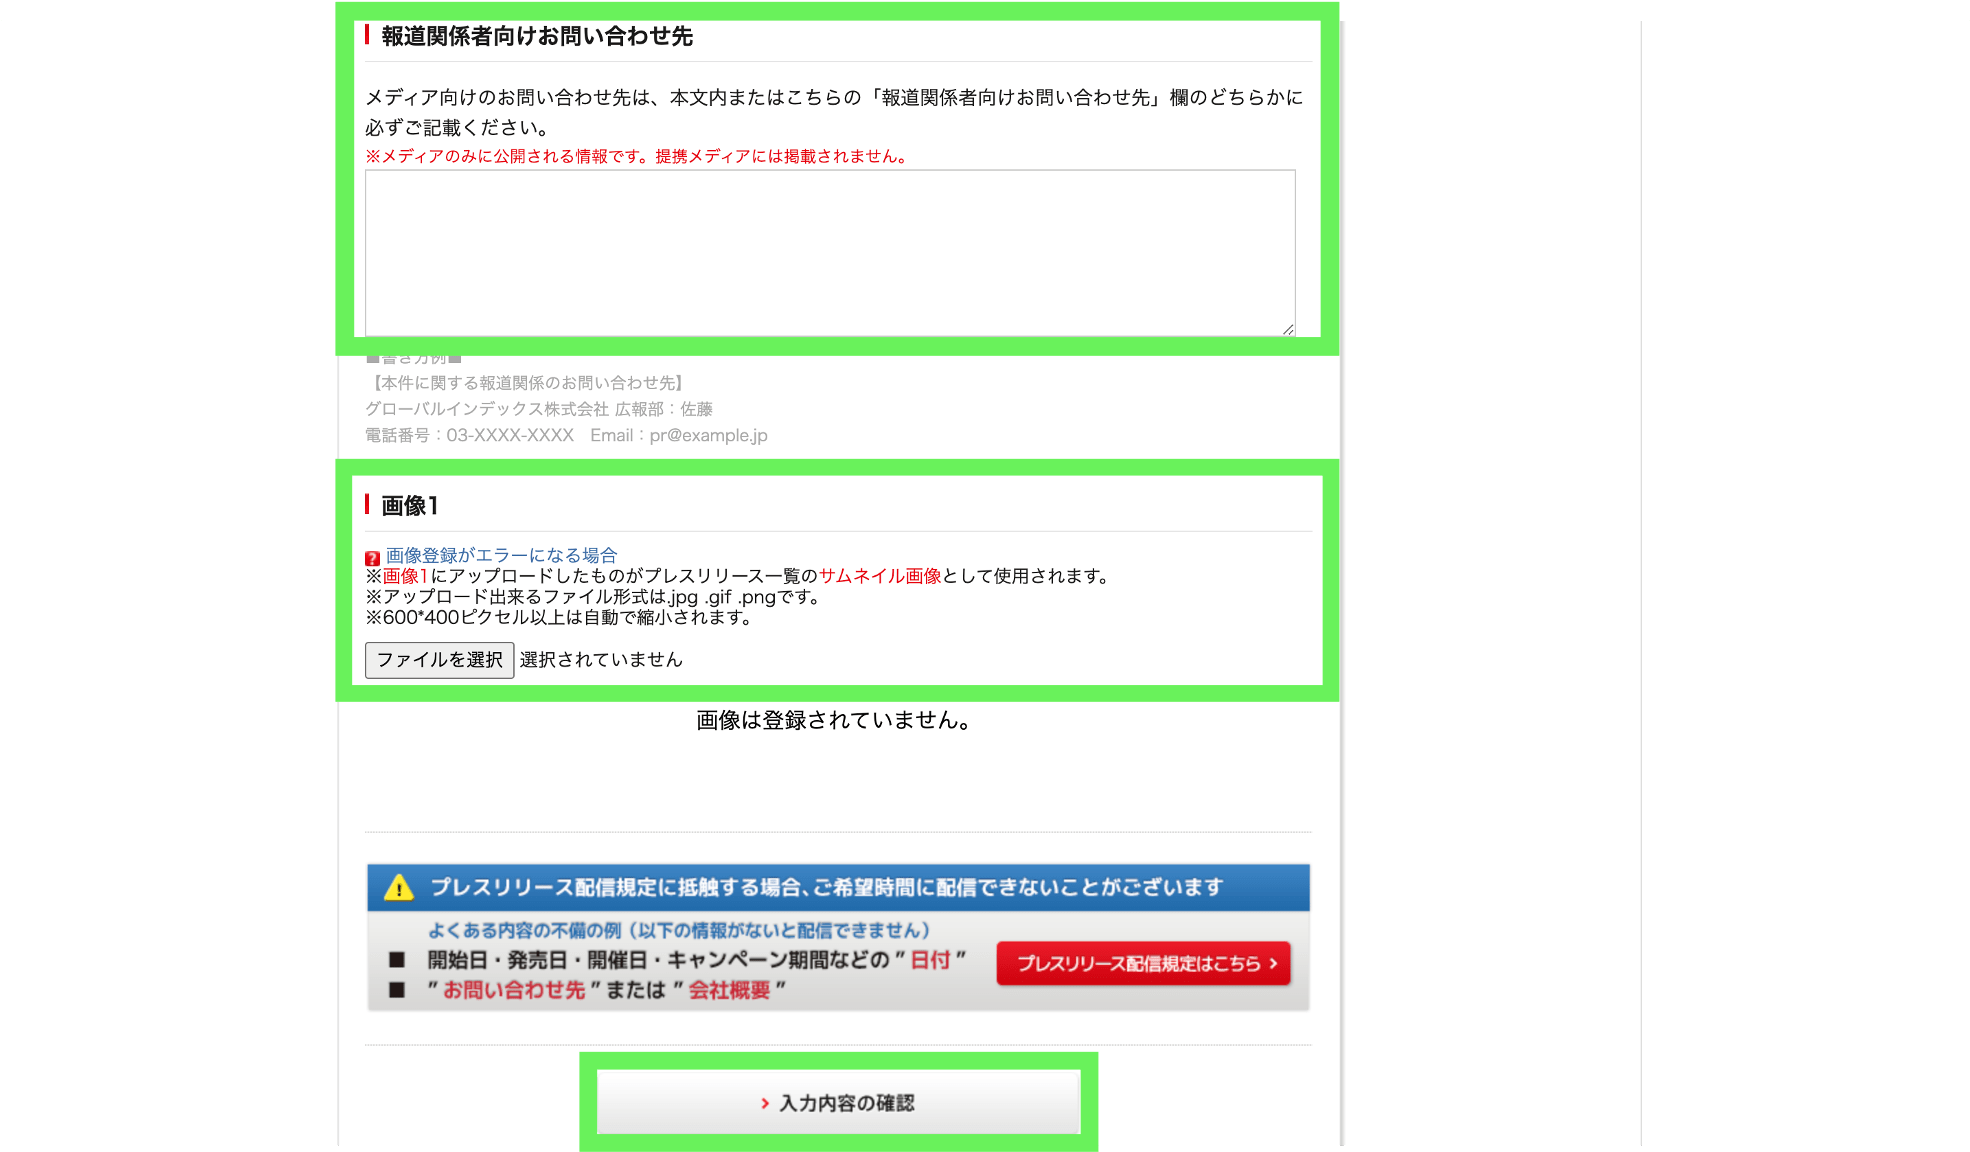Click the red 会社概要 text in banner
1970x1152 pixels.
(729, 990)
